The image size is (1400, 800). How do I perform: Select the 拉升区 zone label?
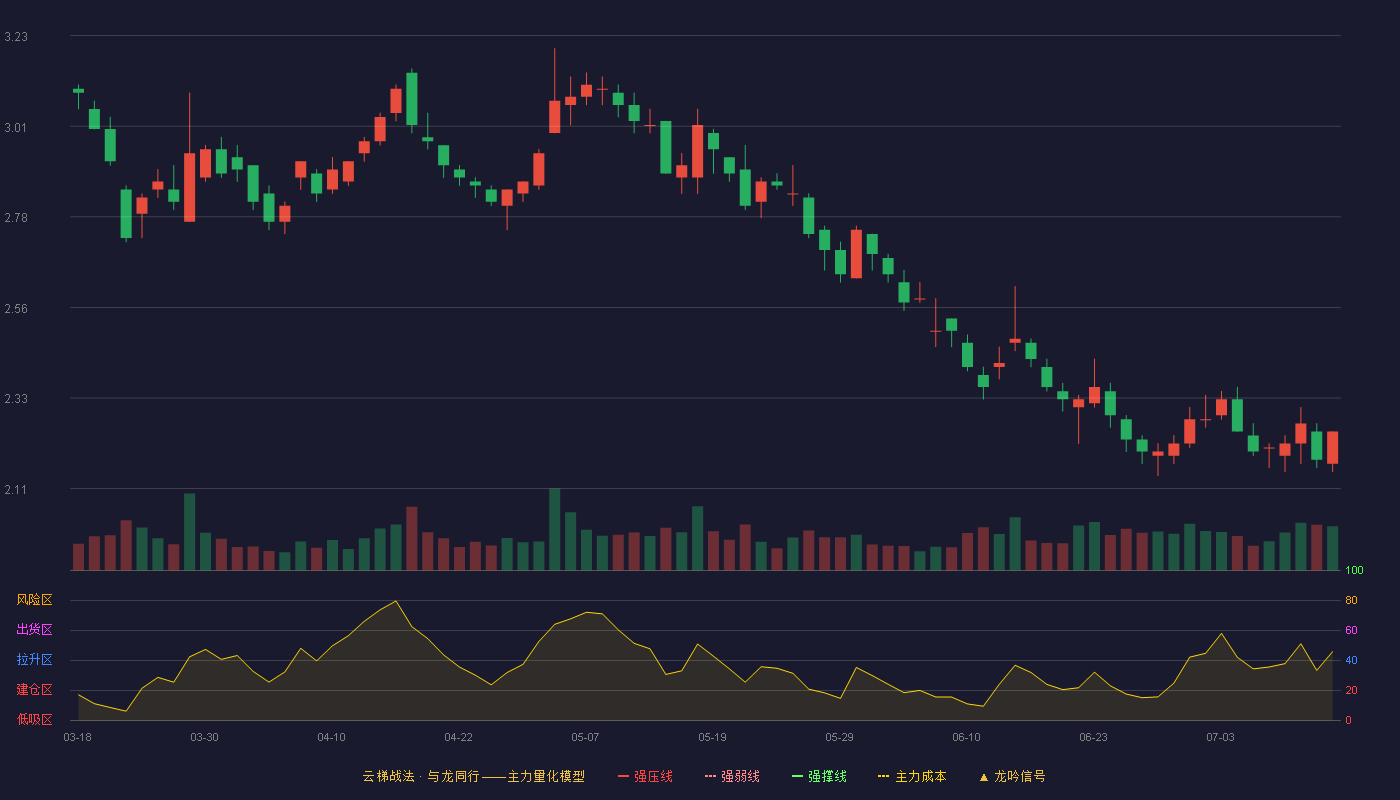point(34,660)
